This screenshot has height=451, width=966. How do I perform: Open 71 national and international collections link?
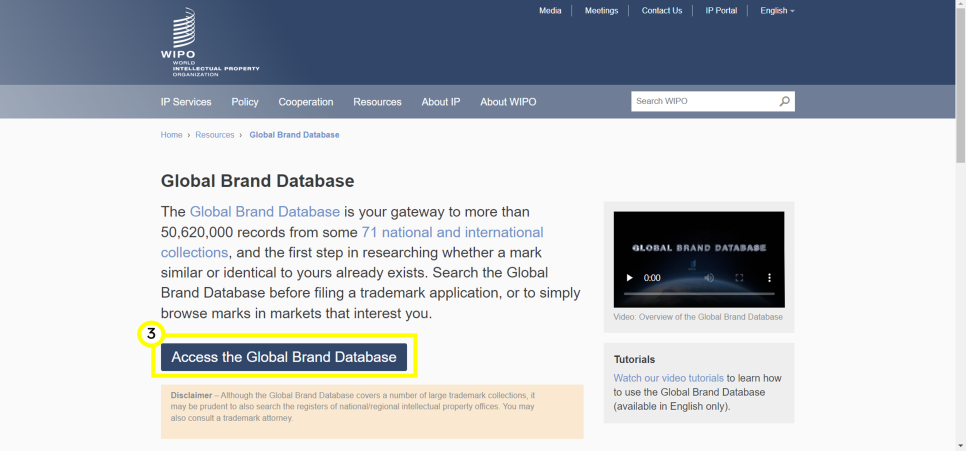tap(352, 242)
